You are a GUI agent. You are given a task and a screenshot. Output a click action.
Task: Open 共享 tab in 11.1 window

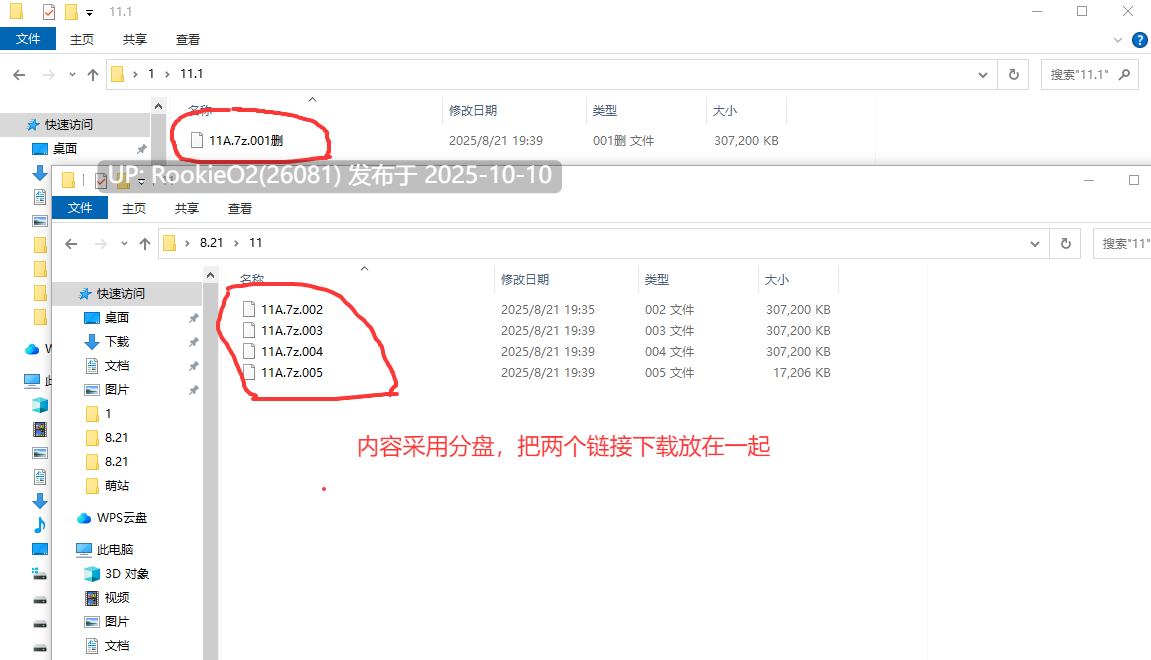click(134, 40)
